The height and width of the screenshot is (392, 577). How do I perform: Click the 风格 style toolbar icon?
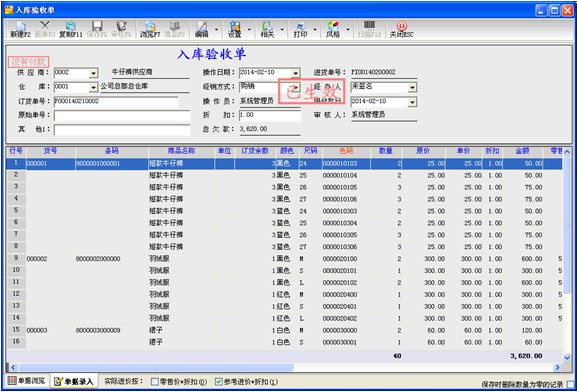333,29
